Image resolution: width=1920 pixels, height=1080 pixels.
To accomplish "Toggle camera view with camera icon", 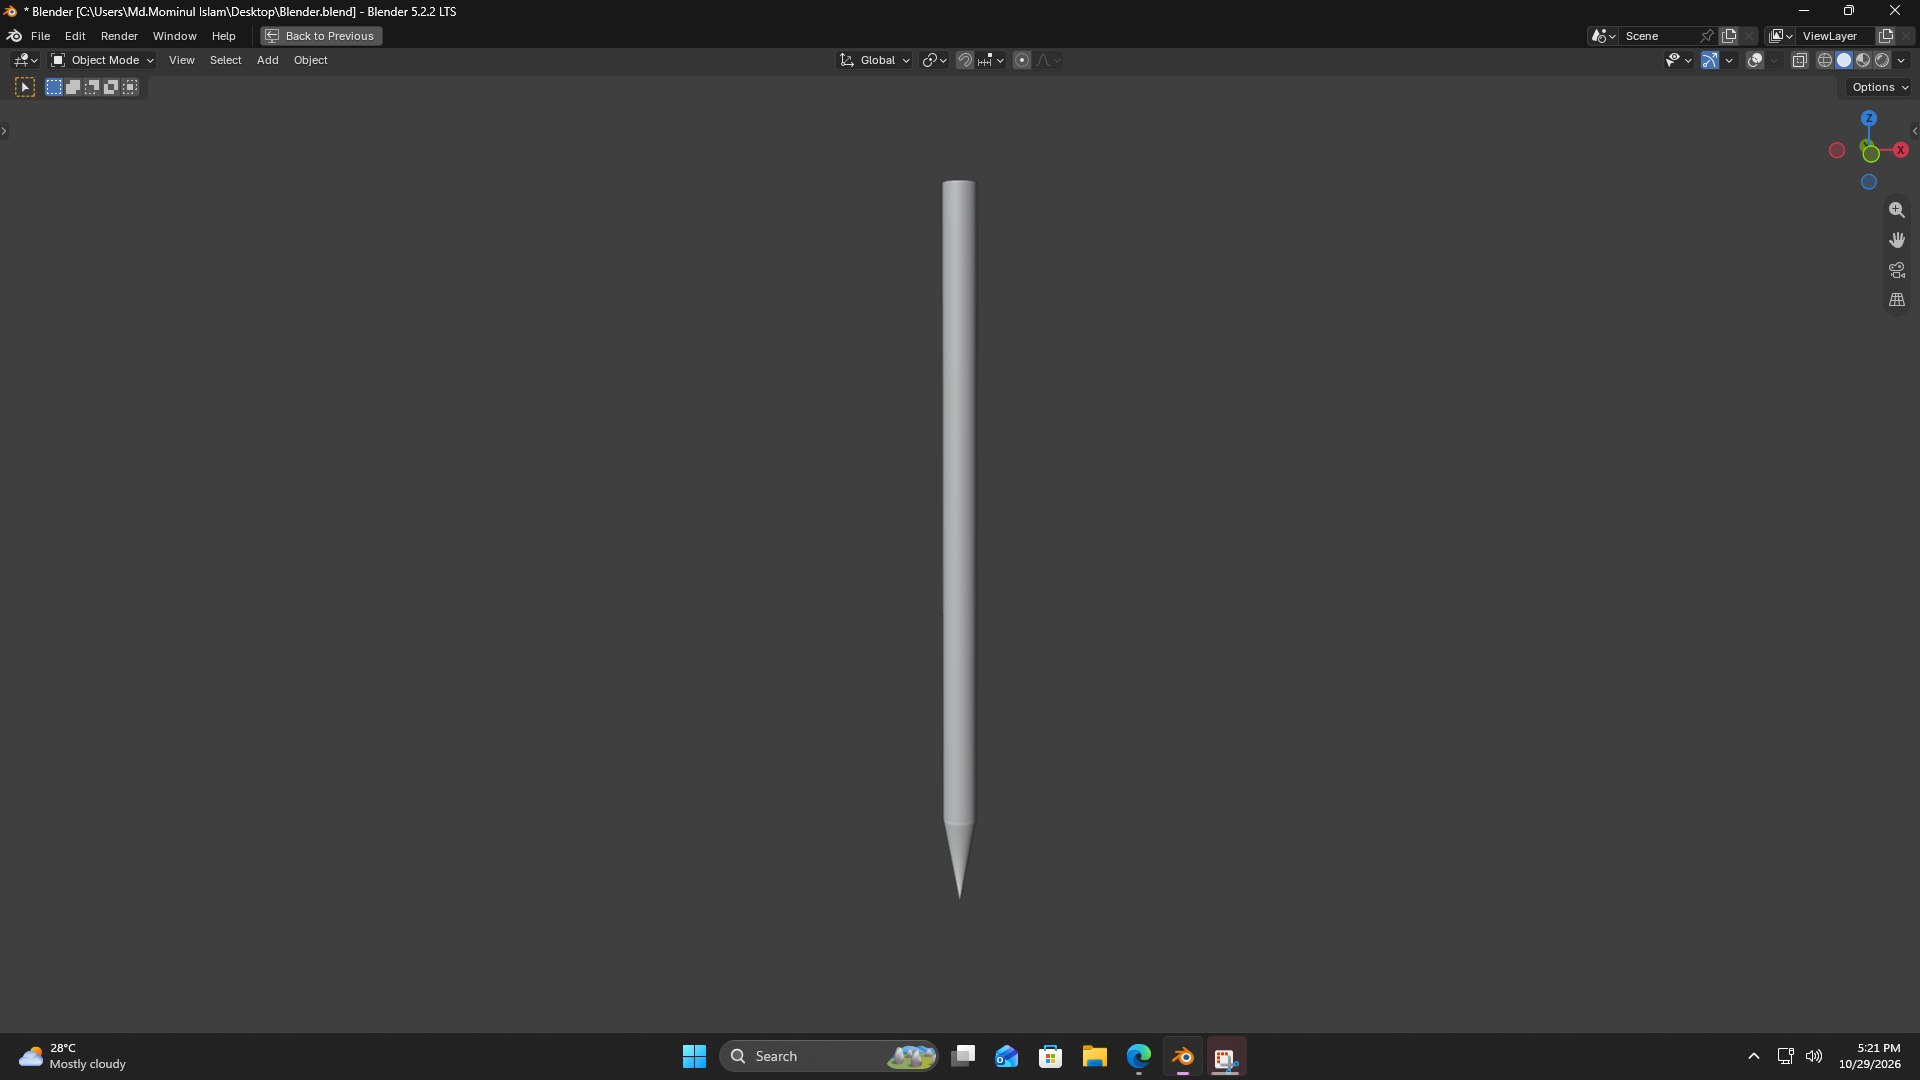I will click(x=1896, y=271).
